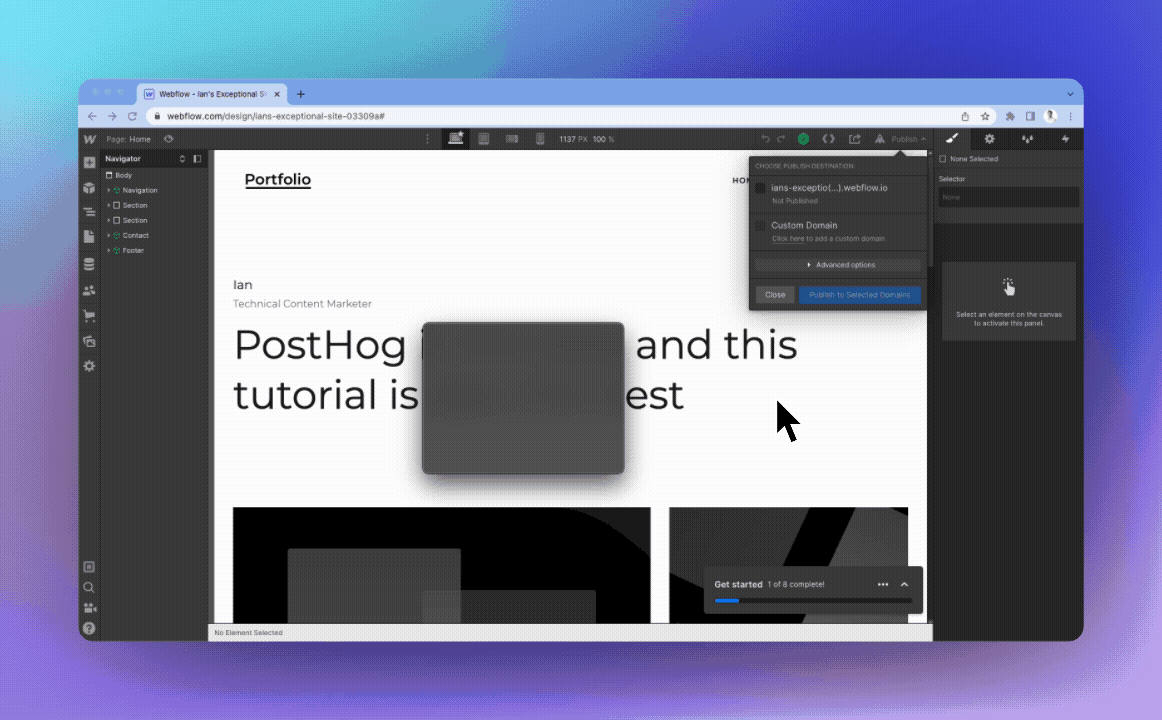Screen dimensions: 1162x720
Task: Switch to the element Settings gear tab
Action: tap(989, 139)
